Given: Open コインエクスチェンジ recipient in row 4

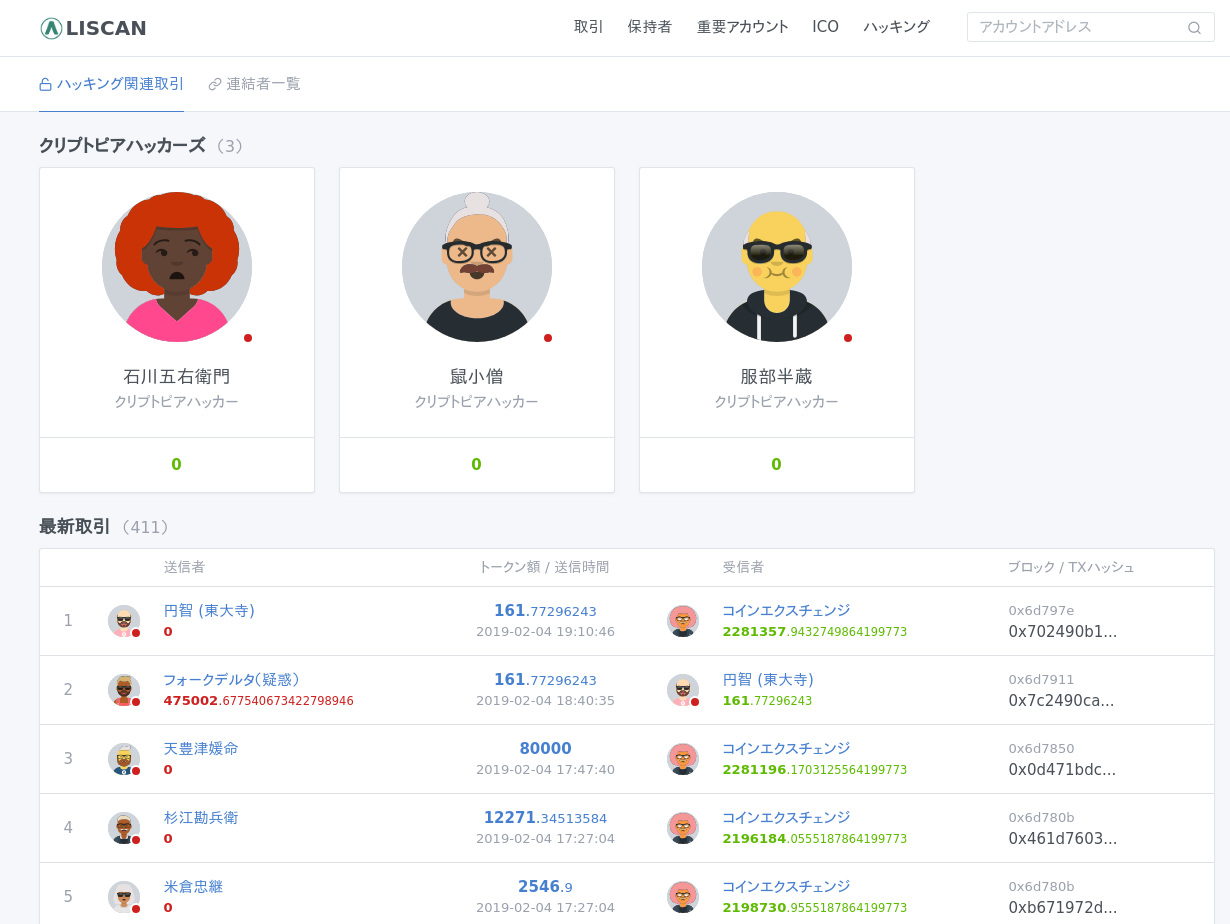Looking at the screenshot, I should 786,817.
